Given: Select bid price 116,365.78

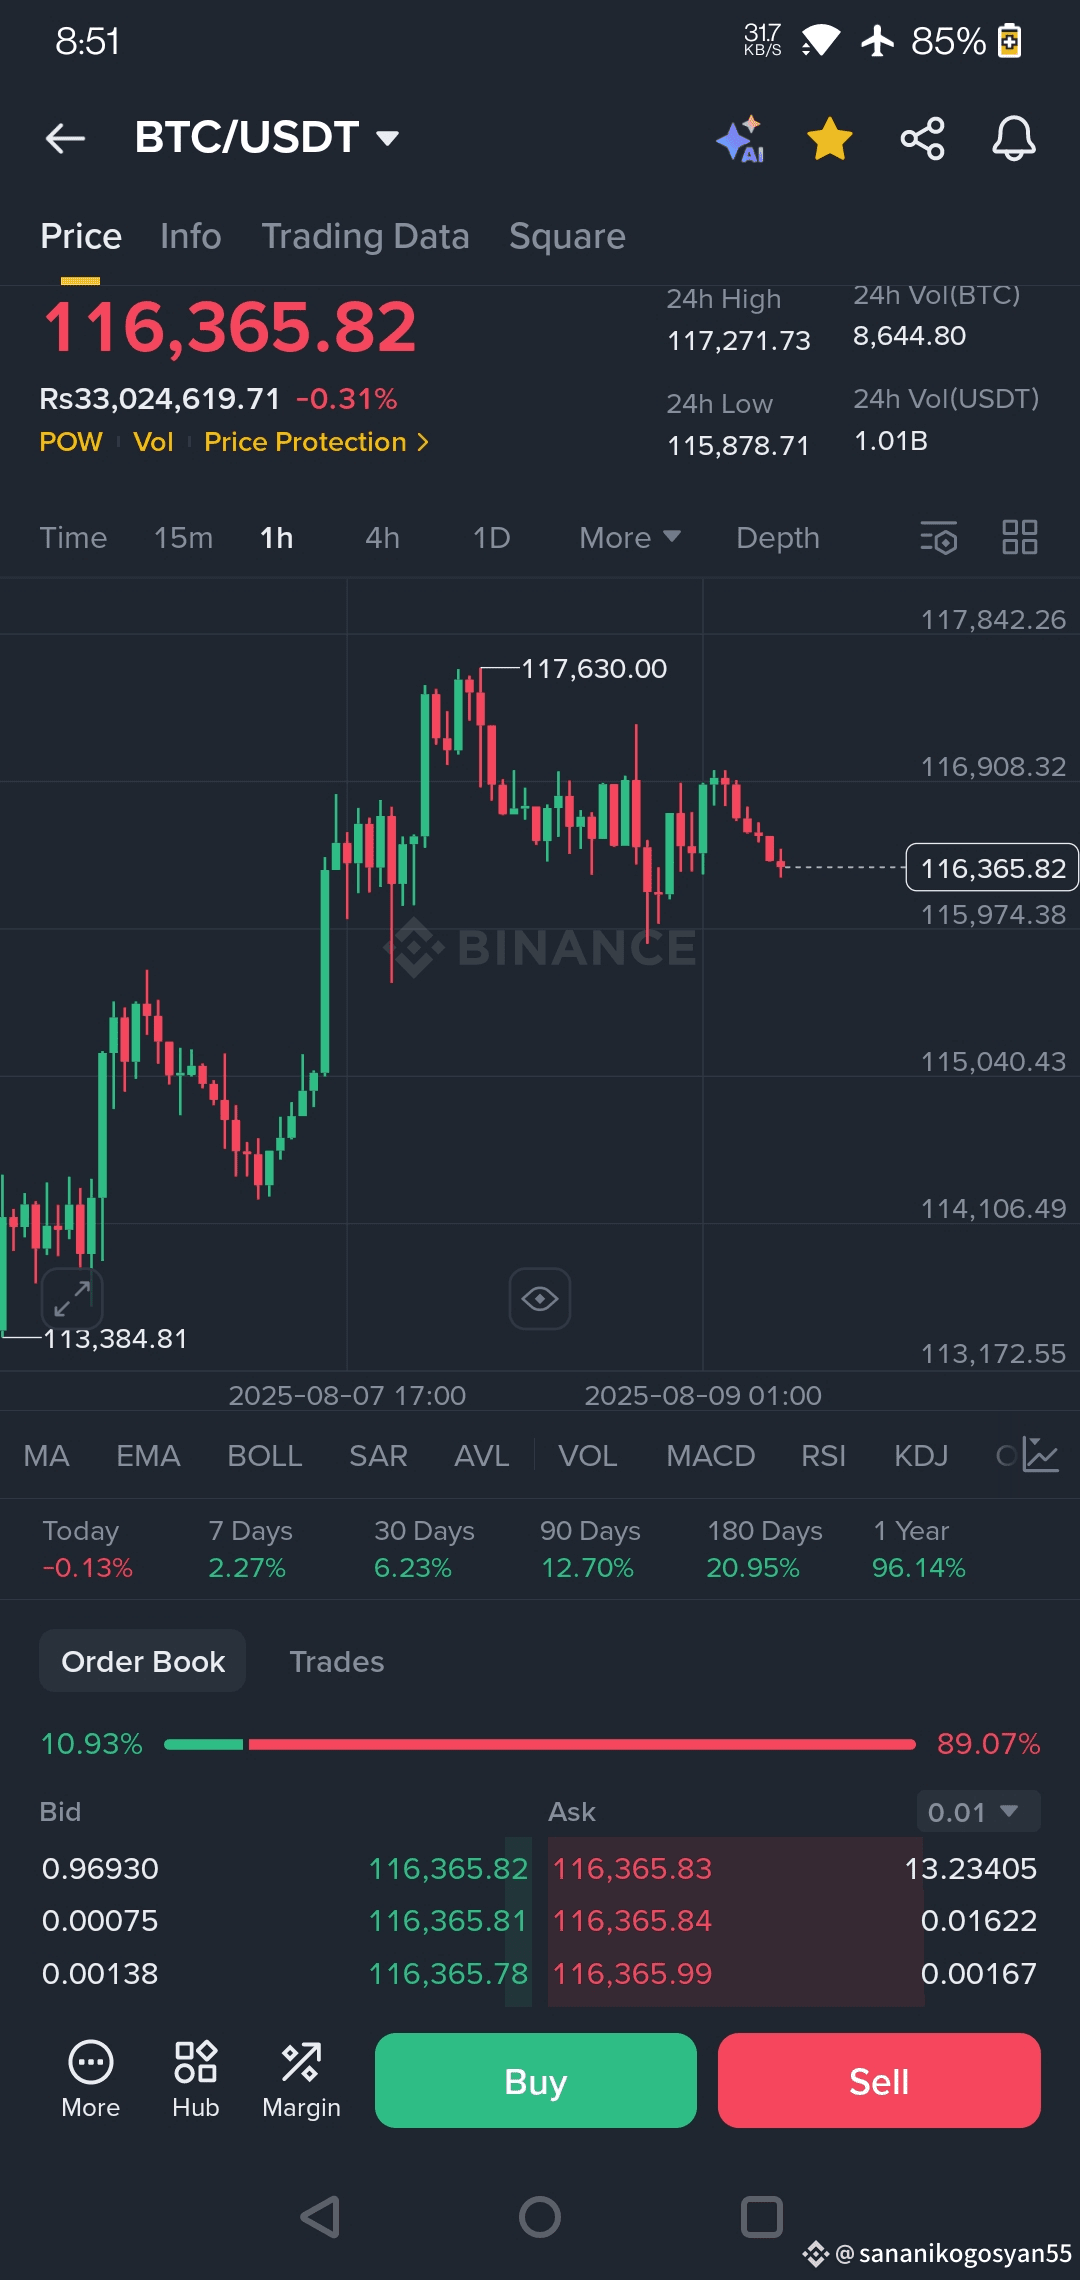Looking at the screenshot, I should click(448, 1973).
